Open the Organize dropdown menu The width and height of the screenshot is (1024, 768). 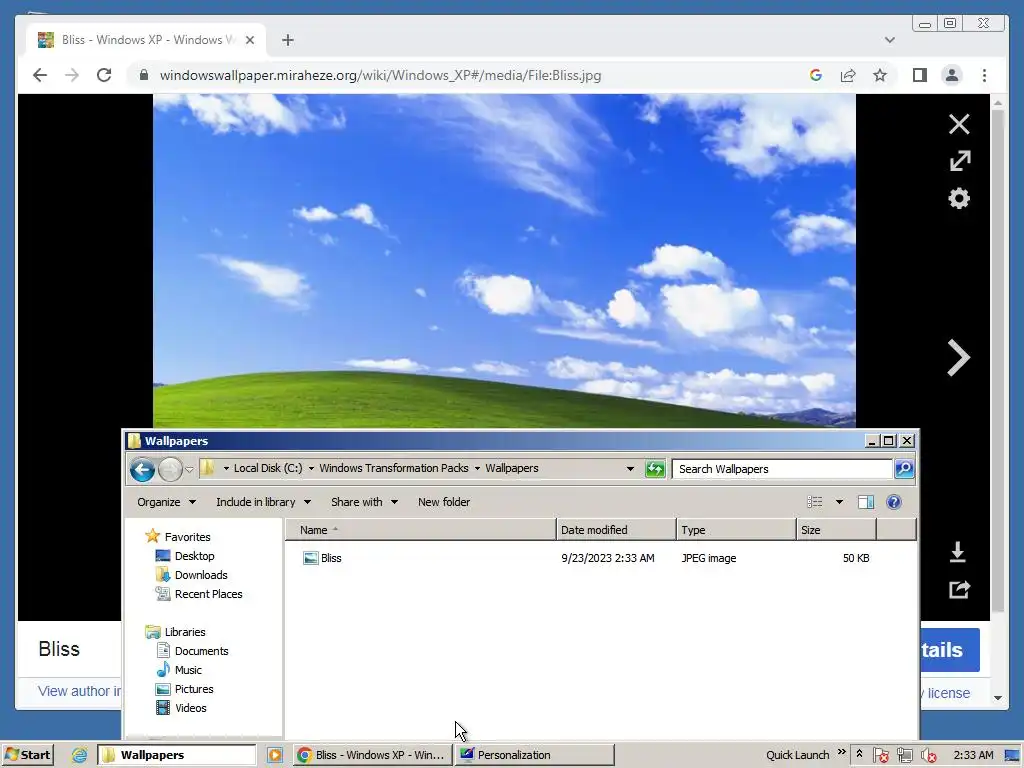coord(166,502)
